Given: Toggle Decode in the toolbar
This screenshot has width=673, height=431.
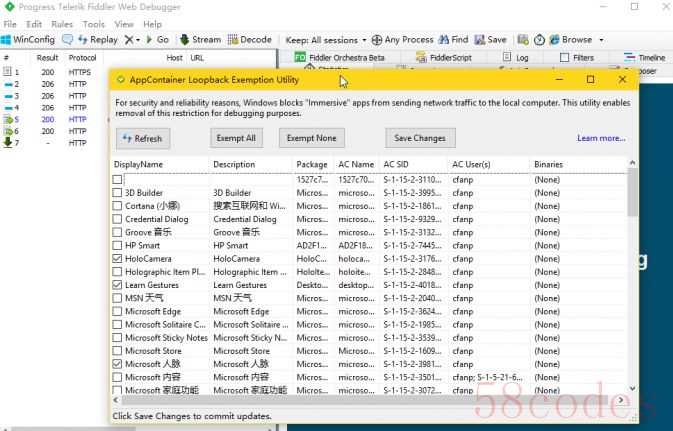Looking at the screenshot, I should tap(250, 40).
